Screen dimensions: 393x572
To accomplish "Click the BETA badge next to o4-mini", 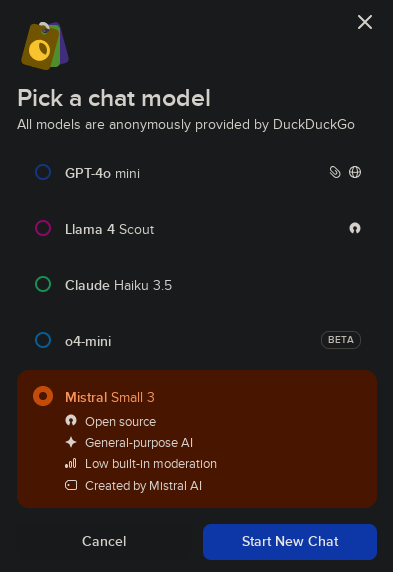I will pos(341,340).
